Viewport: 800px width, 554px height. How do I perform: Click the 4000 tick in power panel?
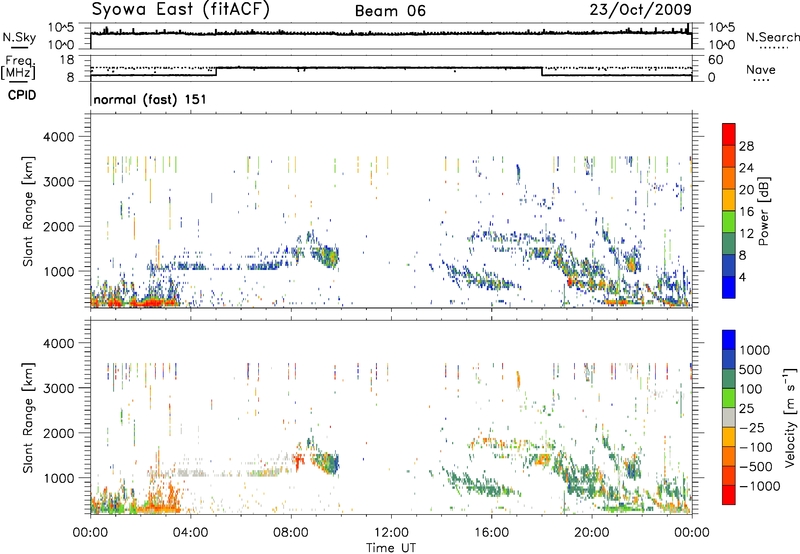58,137
